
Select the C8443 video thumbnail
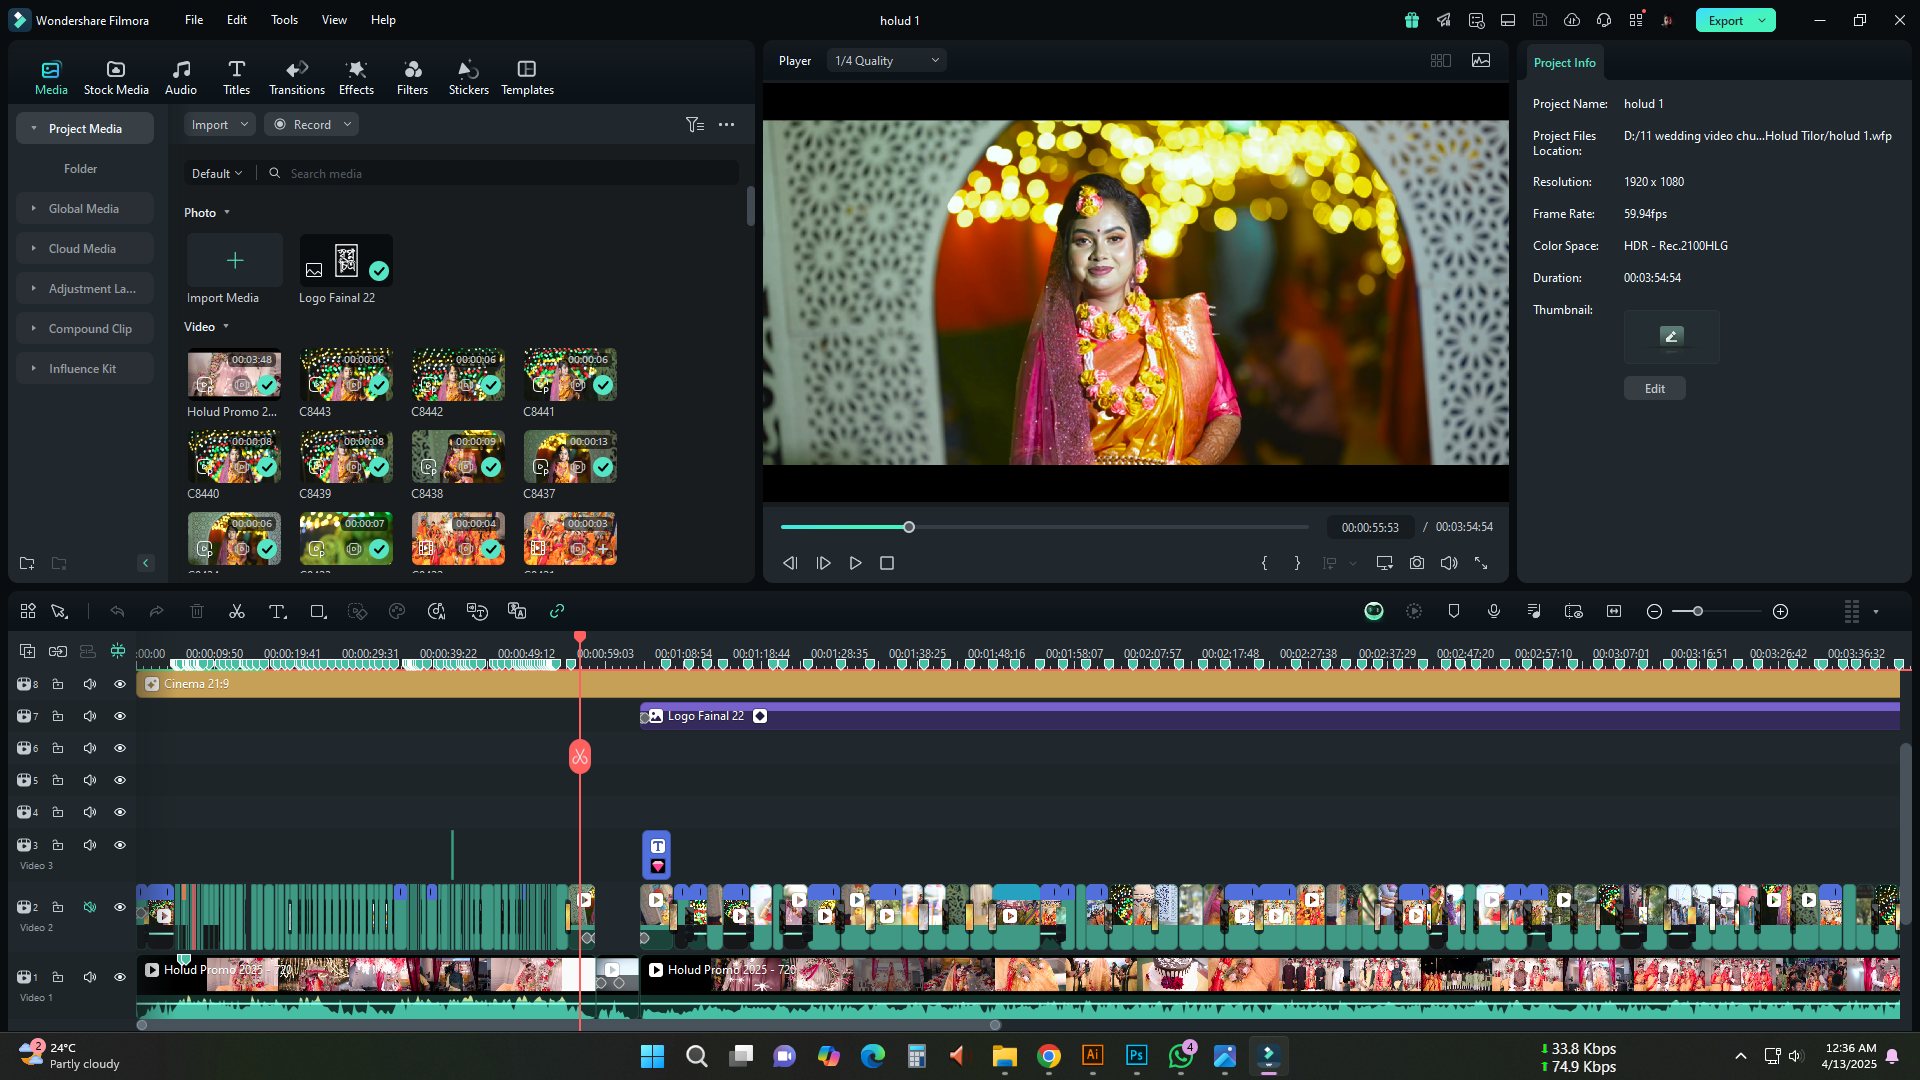pos(346,374)
